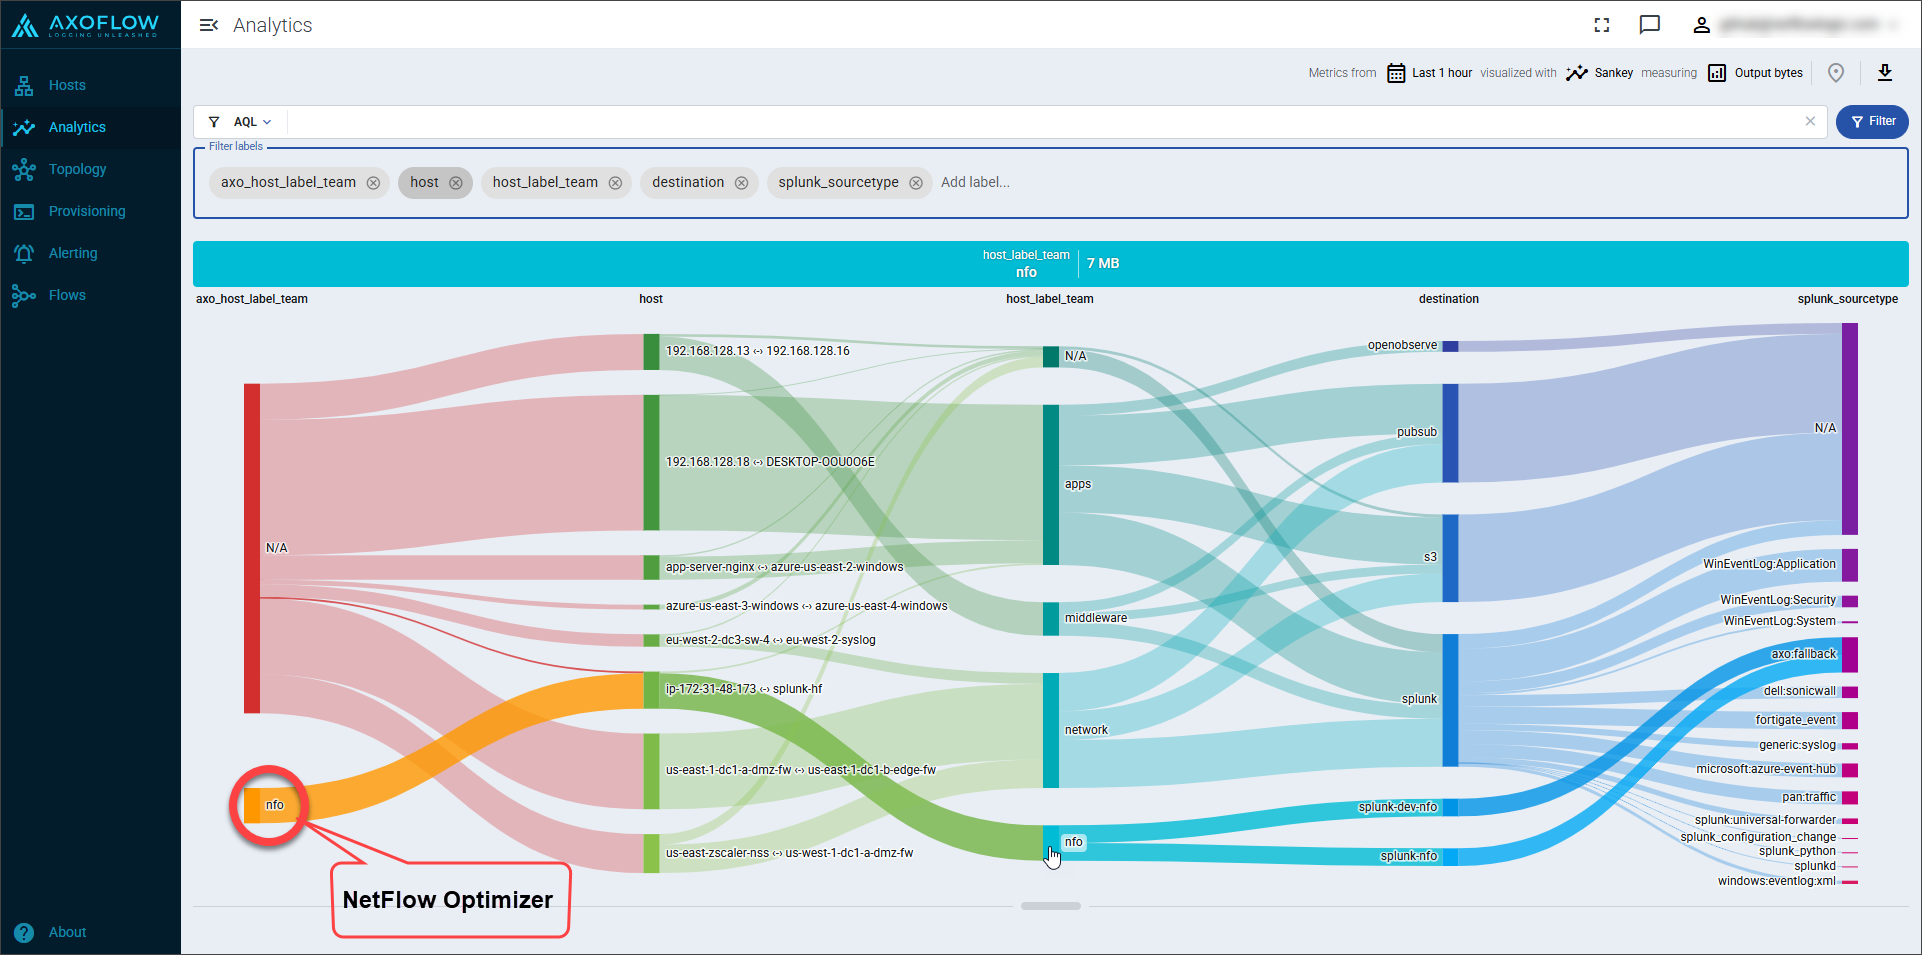Select the orange nfo node in Sankey
The image size is (1922, 955).
(x=253, y=805)
